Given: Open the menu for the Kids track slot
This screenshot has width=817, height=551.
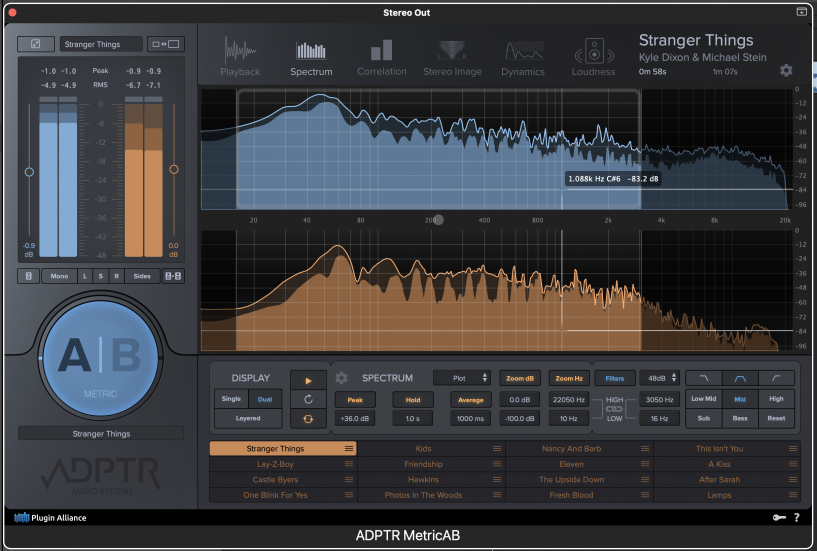Looking at the screenshot, I should tap(496, 449).
